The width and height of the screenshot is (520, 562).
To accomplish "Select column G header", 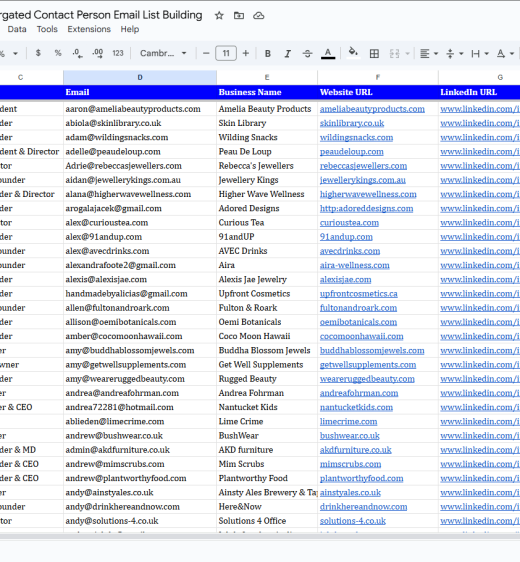I will 500,77.
